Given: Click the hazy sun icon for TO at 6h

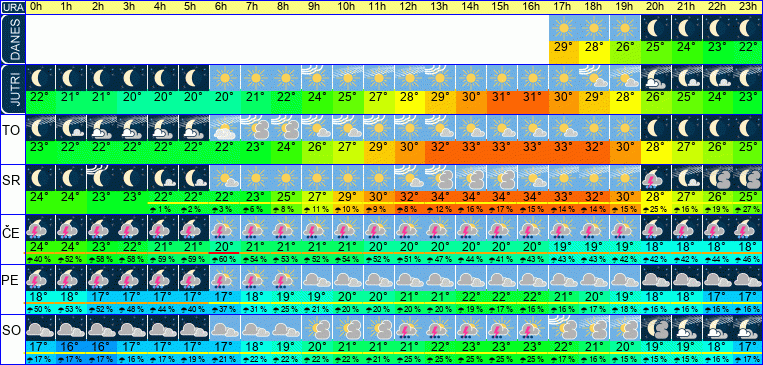Looking at the screenshot, I should click(225, 128).
